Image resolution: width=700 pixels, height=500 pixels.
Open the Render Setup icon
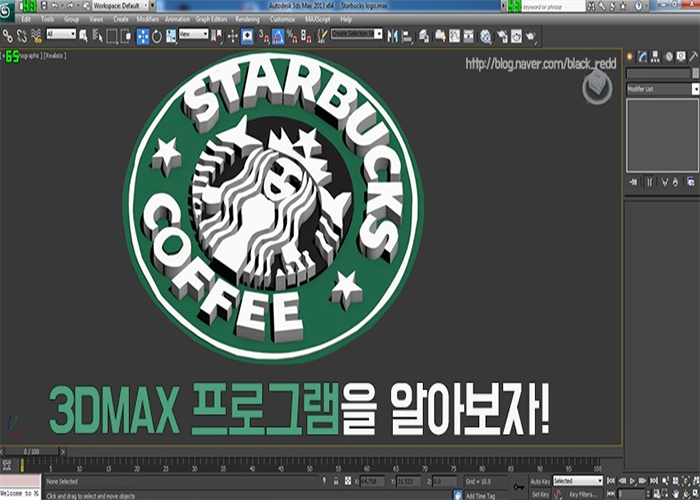tap(502, 36)
